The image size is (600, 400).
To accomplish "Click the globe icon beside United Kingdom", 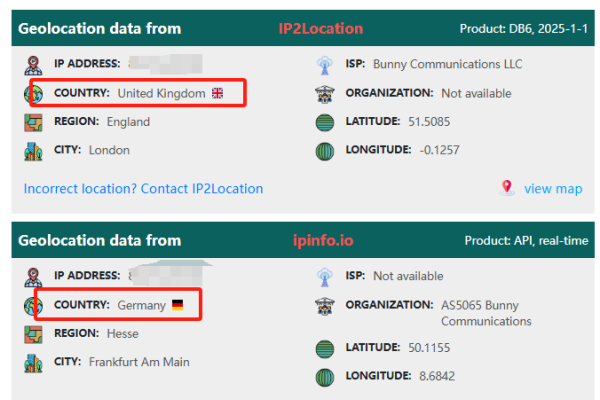I will pos(33,94).
